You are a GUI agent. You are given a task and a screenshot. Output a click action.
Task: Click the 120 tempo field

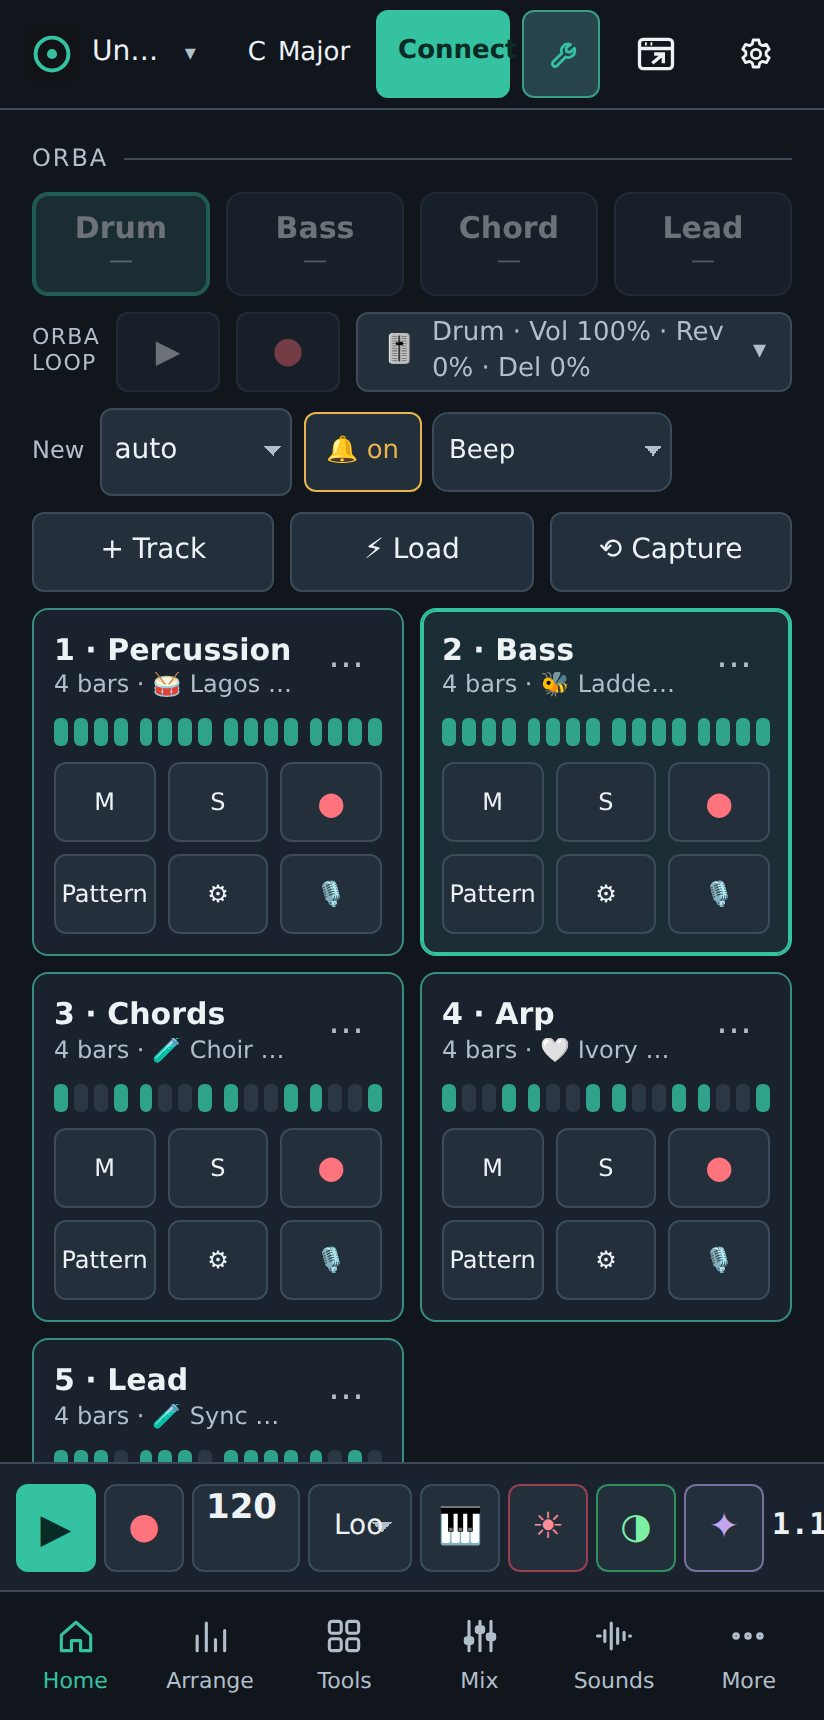click(x=246, y=1527)
